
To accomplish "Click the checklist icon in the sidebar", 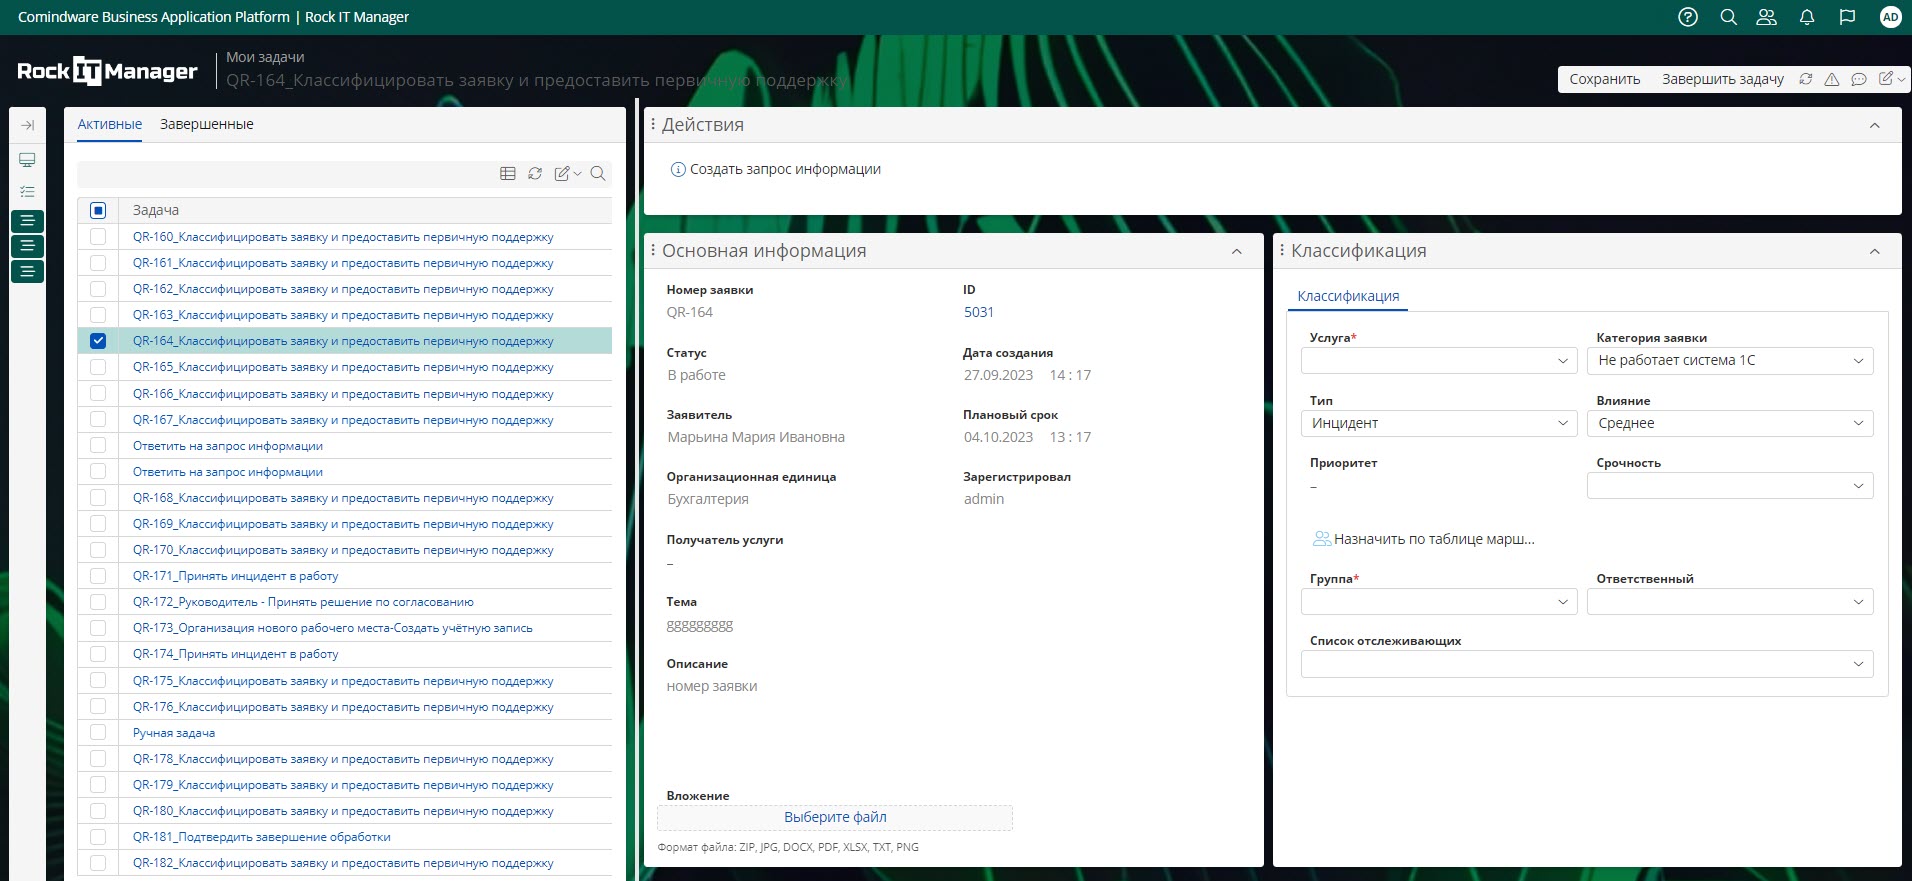I will click(27, 191).
